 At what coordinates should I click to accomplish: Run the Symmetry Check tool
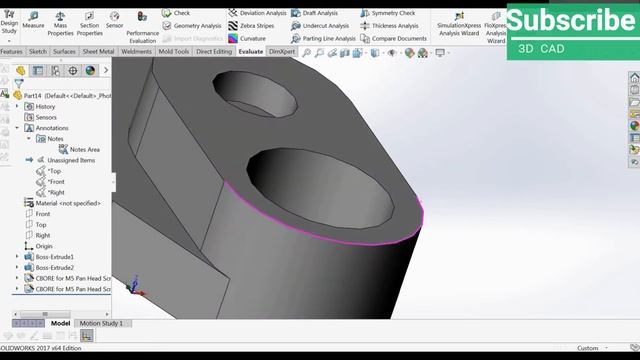tap(388, 13)
